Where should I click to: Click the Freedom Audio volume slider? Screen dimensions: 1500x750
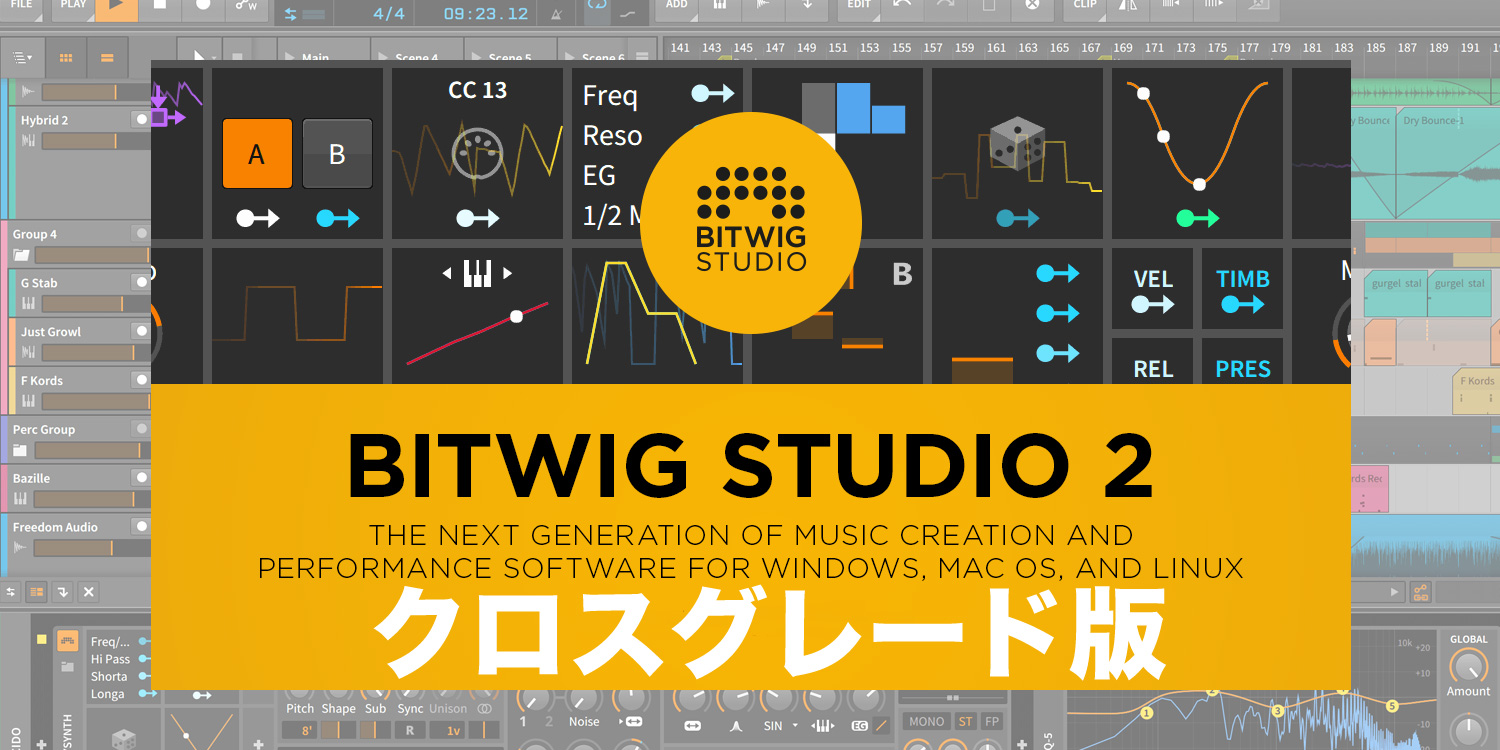[91, 548]
